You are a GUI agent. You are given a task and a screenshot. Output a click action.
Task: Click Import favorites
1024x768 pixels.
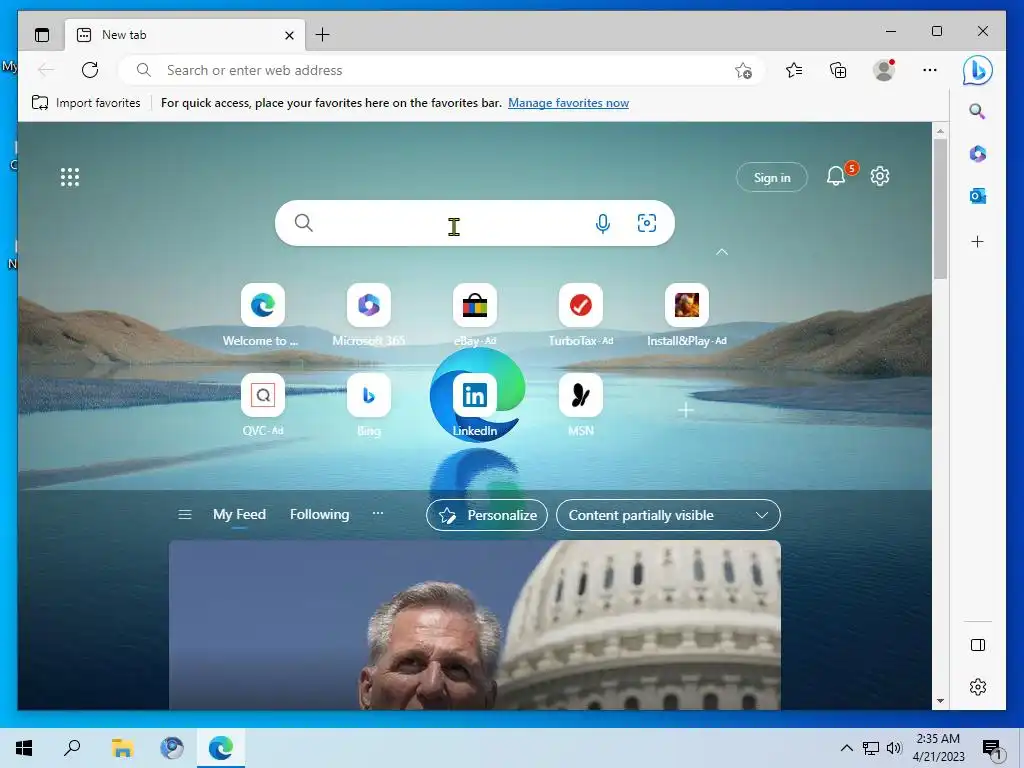(86, 103)
